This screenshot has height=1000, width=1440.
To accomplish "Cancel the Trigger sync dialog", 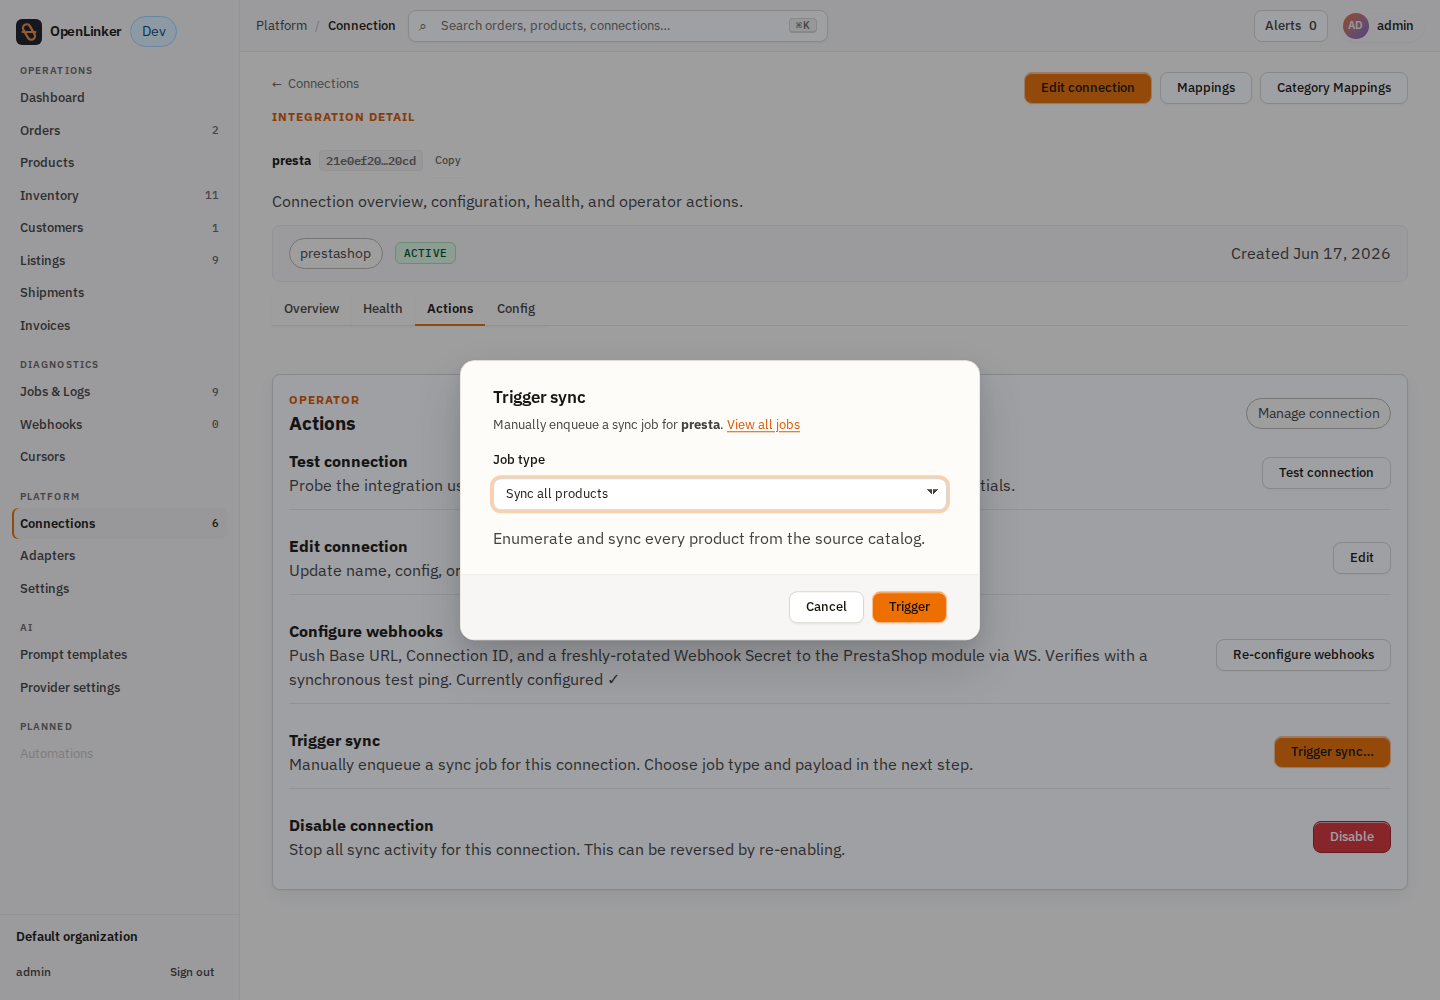I will pos(826,607).
